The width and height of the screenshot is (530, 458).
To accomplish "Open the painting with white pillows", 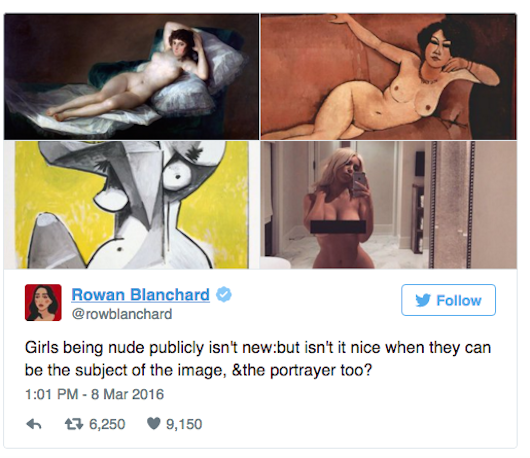I will [131, 77].
